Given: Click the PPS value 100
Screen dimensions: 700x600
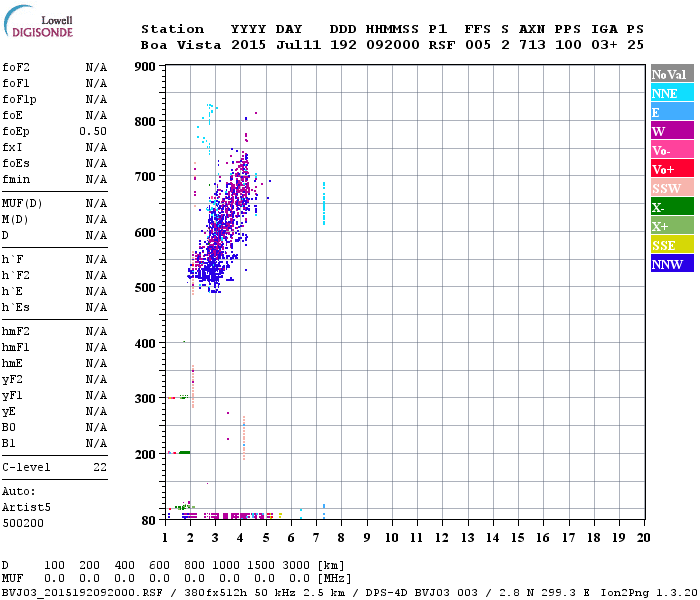Looking at the screenshot, I should click(x=568, y=45).
